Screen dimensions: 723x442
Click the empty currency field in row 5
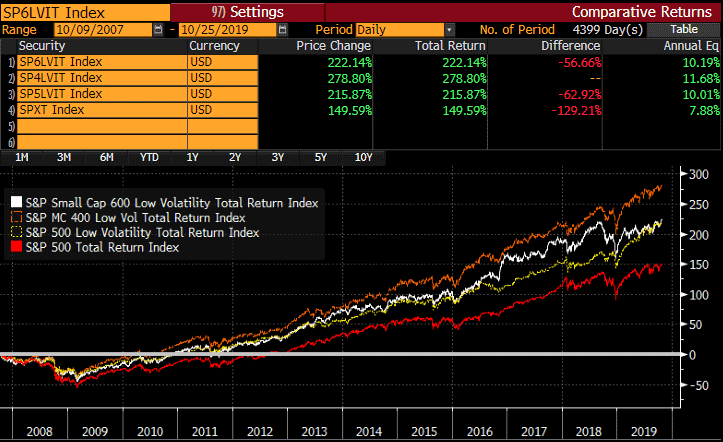[223, 126]
